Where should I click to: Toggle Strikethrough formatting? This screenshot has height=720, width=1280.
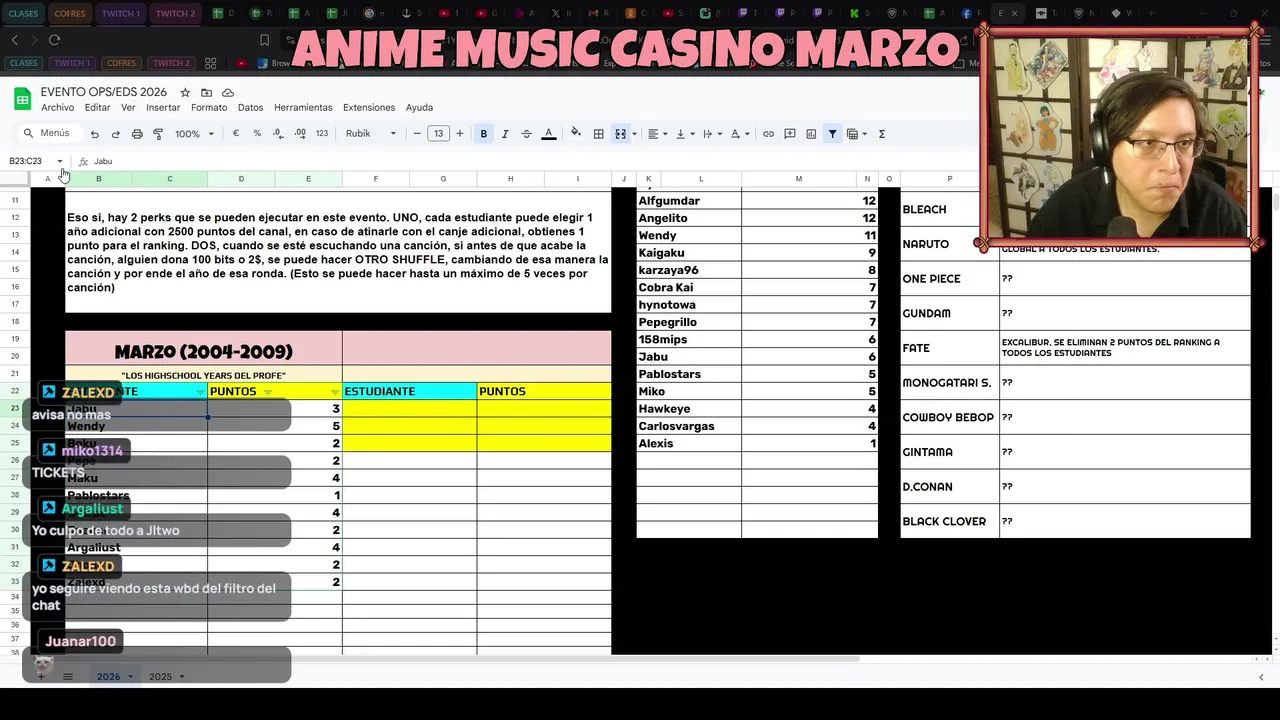(526, 134)
